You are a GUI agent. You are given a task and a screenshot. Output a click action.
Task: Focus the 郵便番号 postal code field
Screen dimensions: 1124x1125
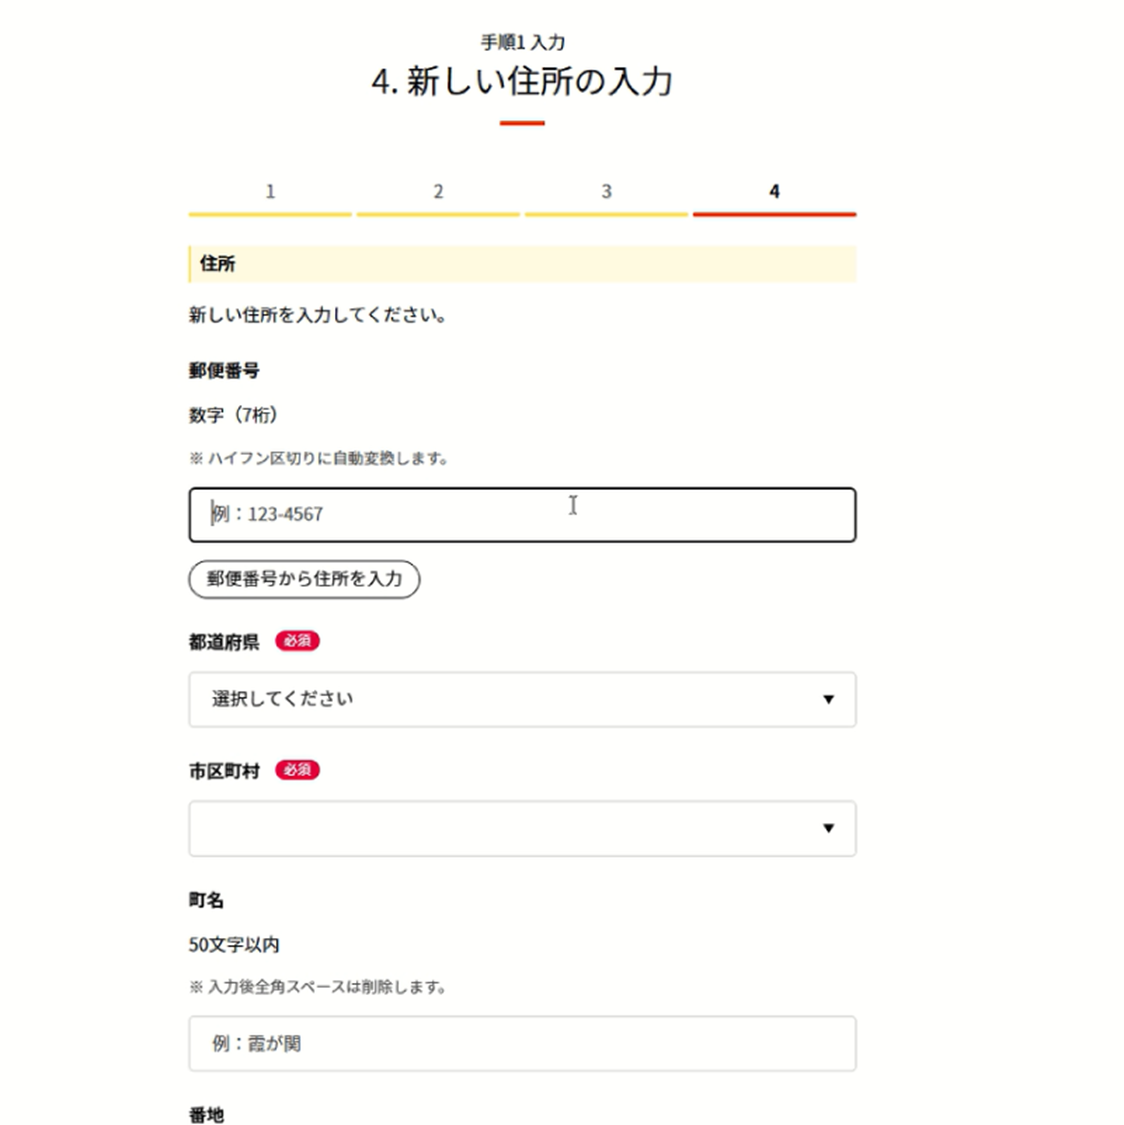pyautogui.click(x=522, y=514)
